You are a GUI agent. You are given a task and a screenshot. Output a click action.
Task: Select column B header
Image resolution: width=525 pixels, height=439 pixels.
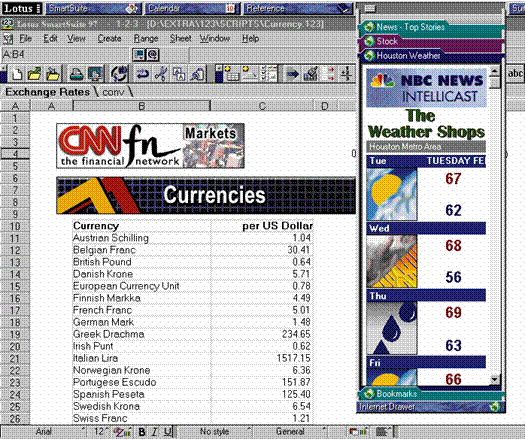(x=142, y=106)
